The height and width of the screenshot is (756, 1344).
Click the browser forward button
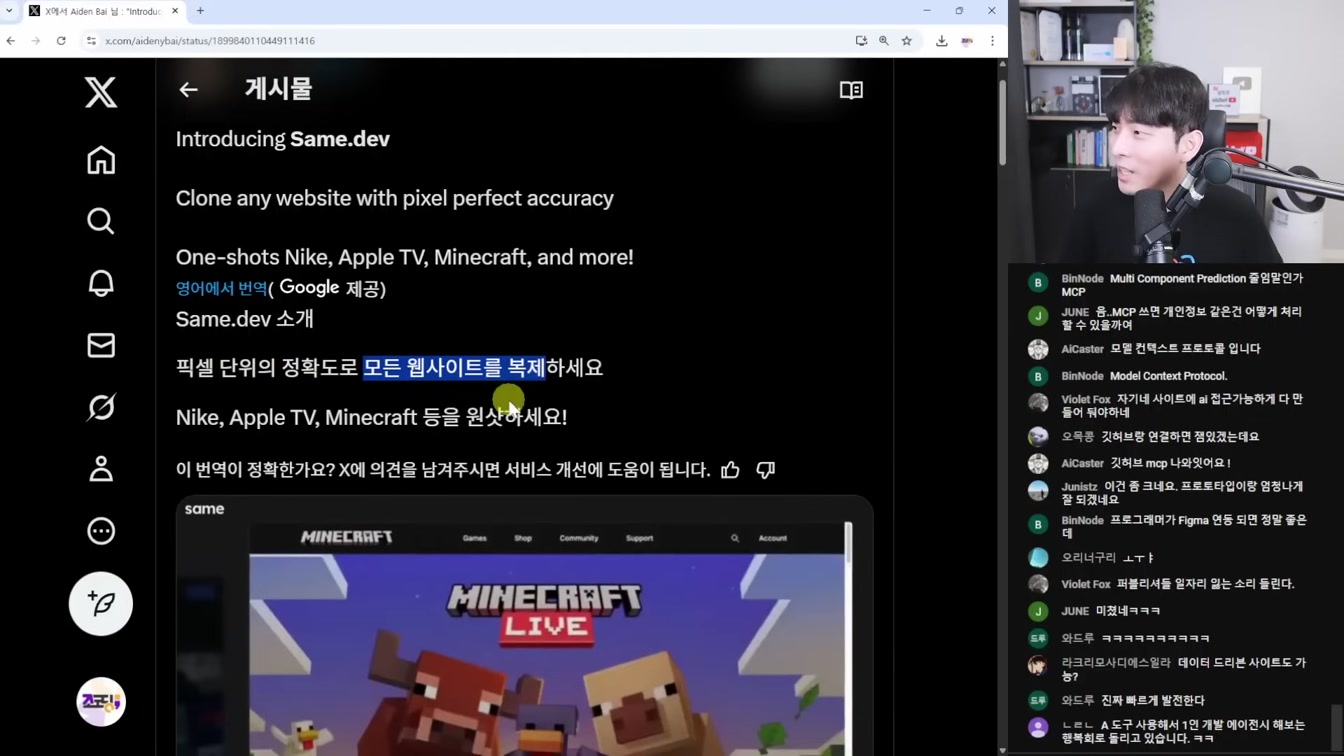click(x=36, y=41)
